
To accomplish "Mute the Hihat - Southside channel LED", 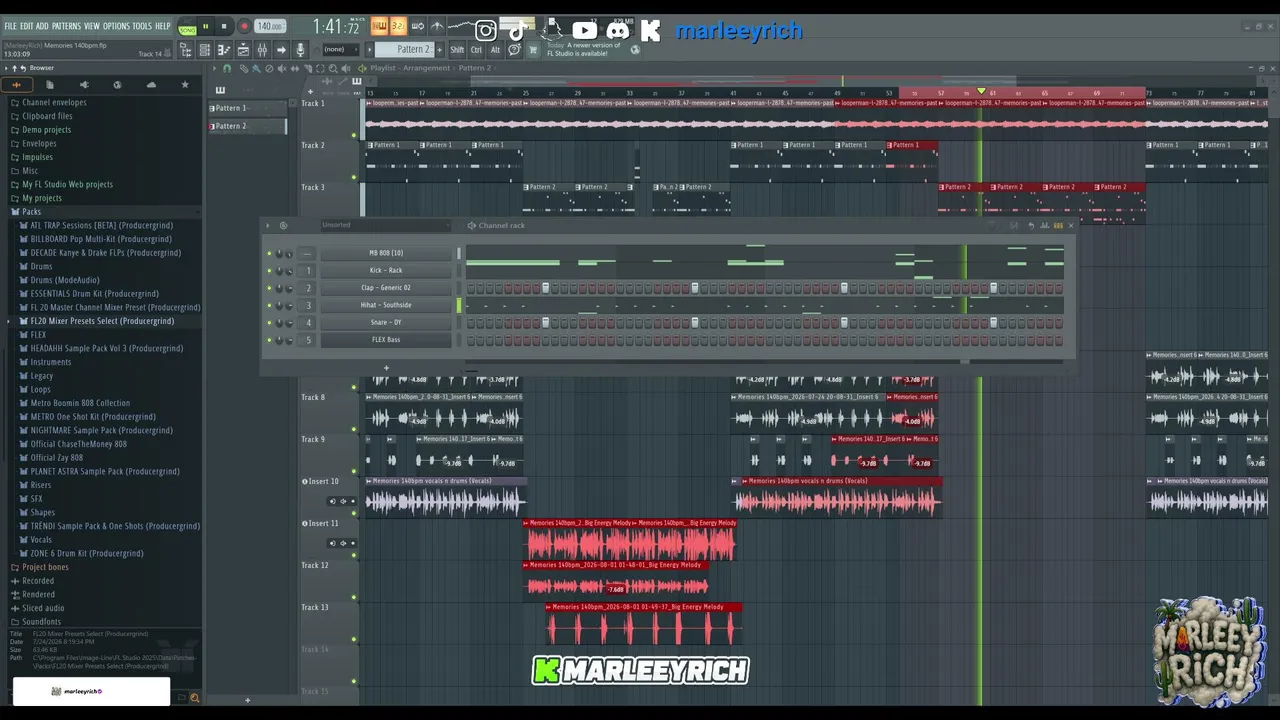I will 269,305.
